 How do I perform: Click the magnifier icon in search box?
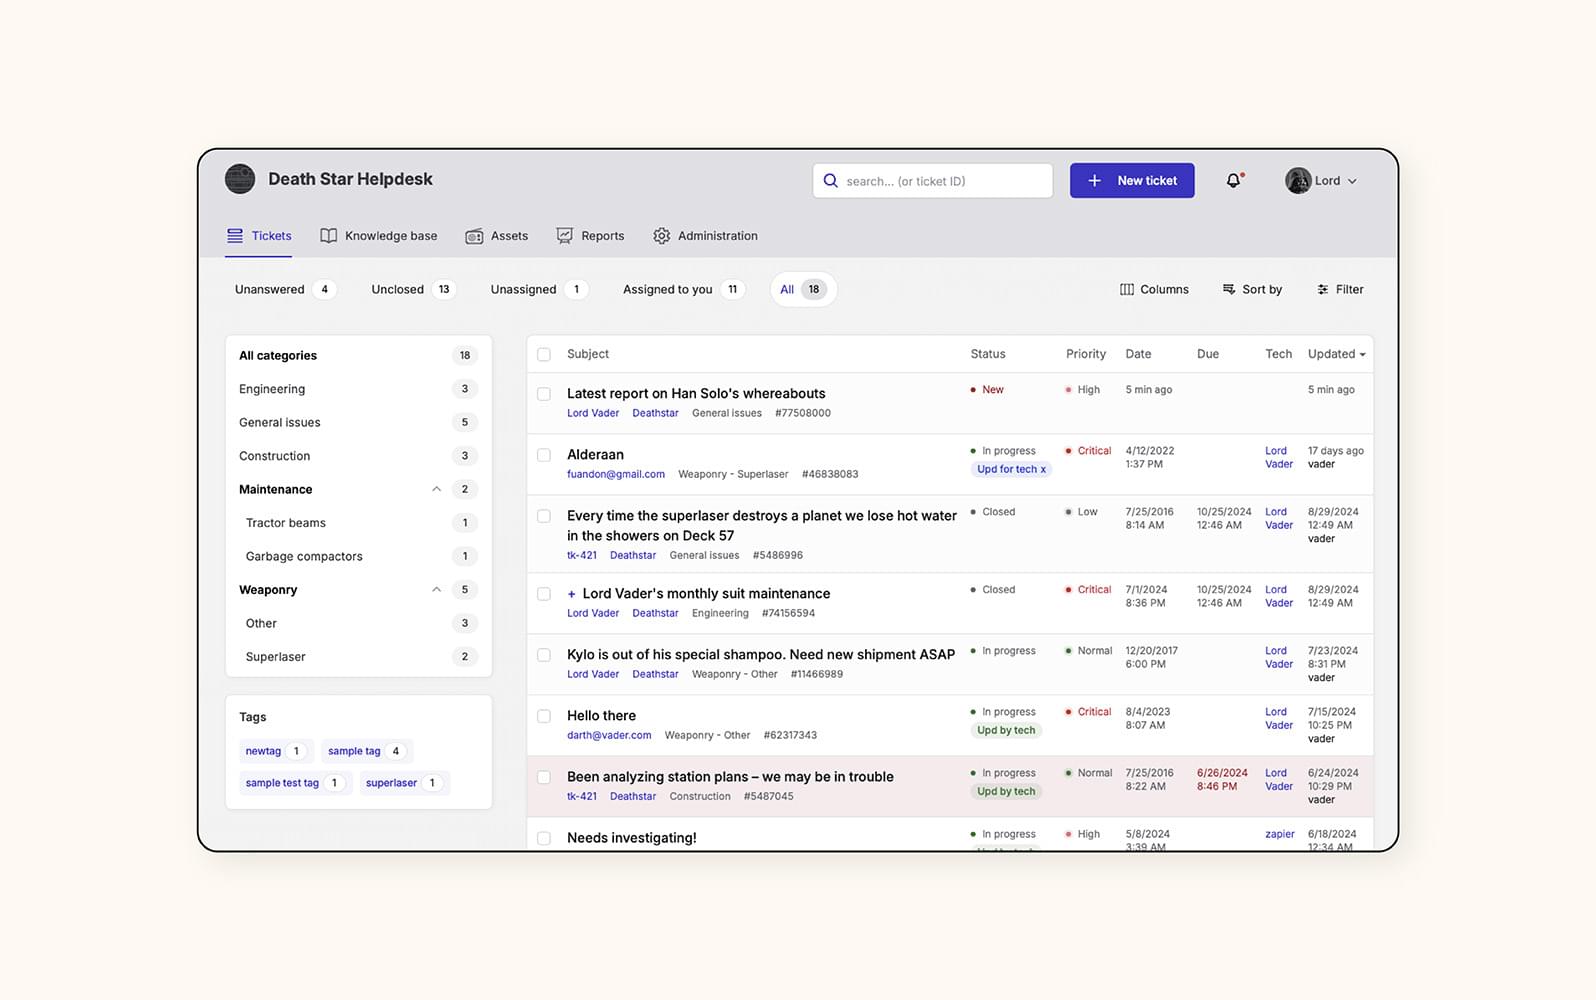[x=830, y=181]
